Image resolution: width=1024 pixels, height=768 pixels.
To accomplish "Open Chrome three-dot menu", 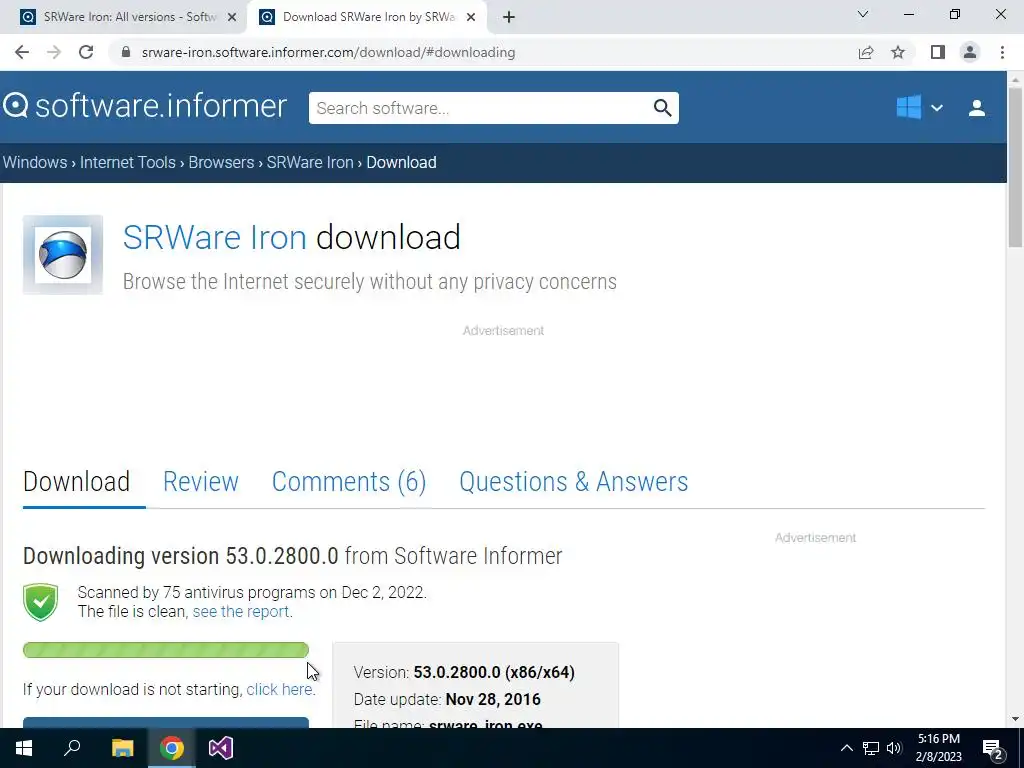I will pyautogui.click(x=1002, y=52).
